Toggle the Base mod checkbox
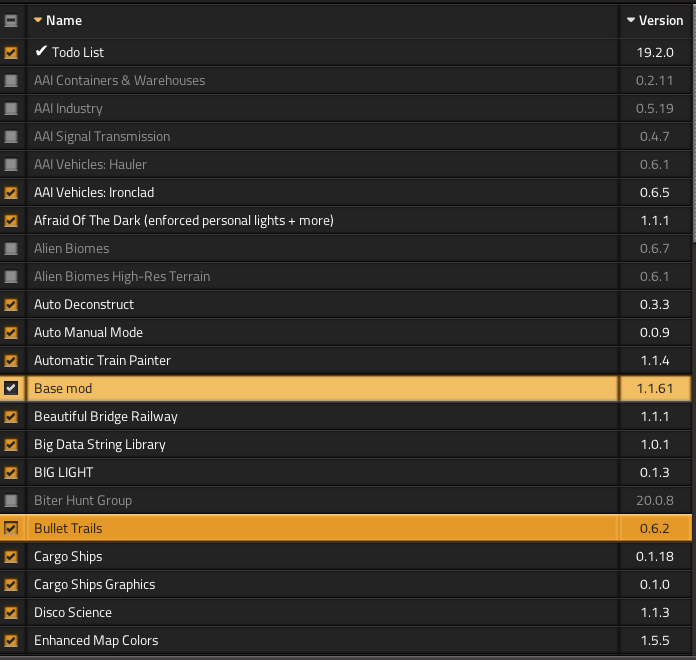 coord(11,388)
